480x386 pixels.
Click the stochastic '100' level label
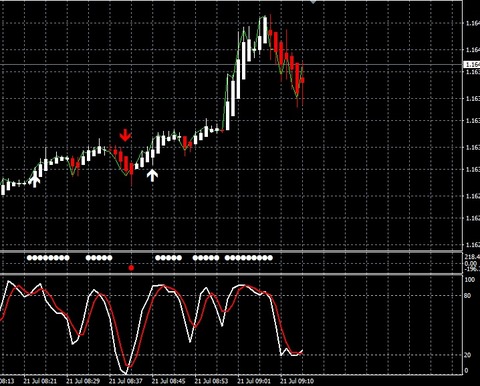470,280
